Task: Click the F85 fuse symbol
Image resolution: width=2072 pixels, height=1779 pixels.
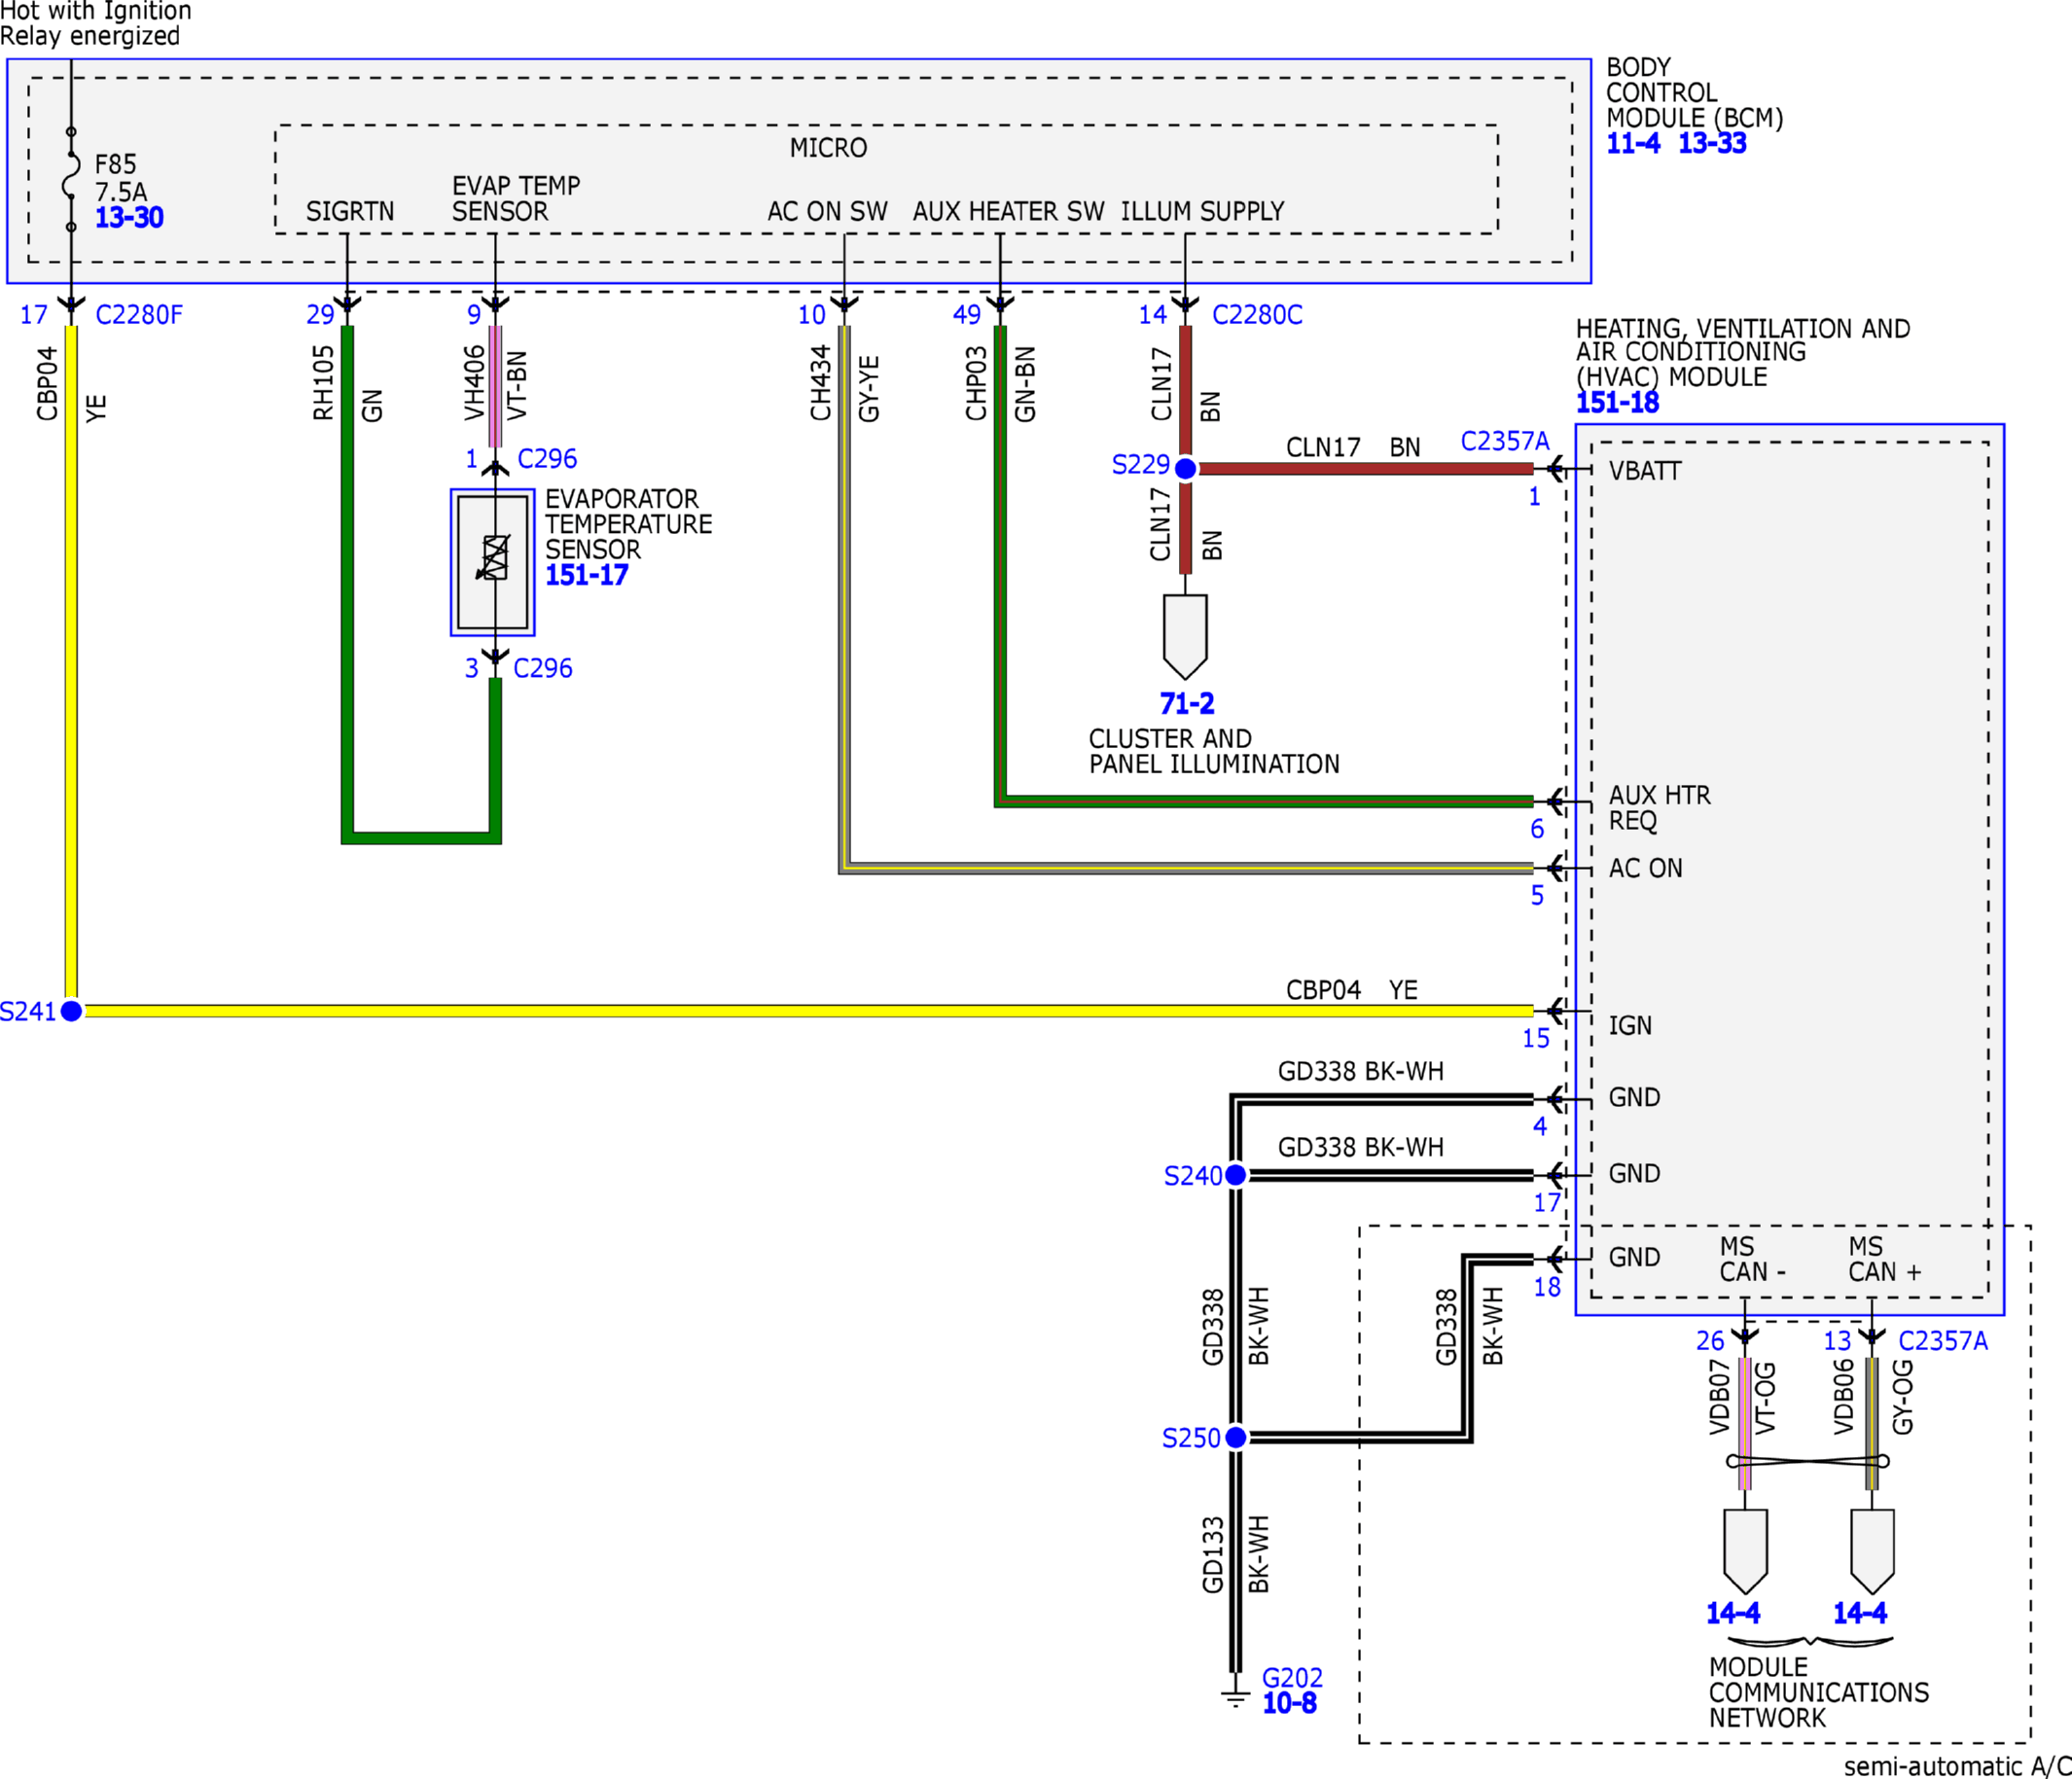Action: click(x=71, y=180)
